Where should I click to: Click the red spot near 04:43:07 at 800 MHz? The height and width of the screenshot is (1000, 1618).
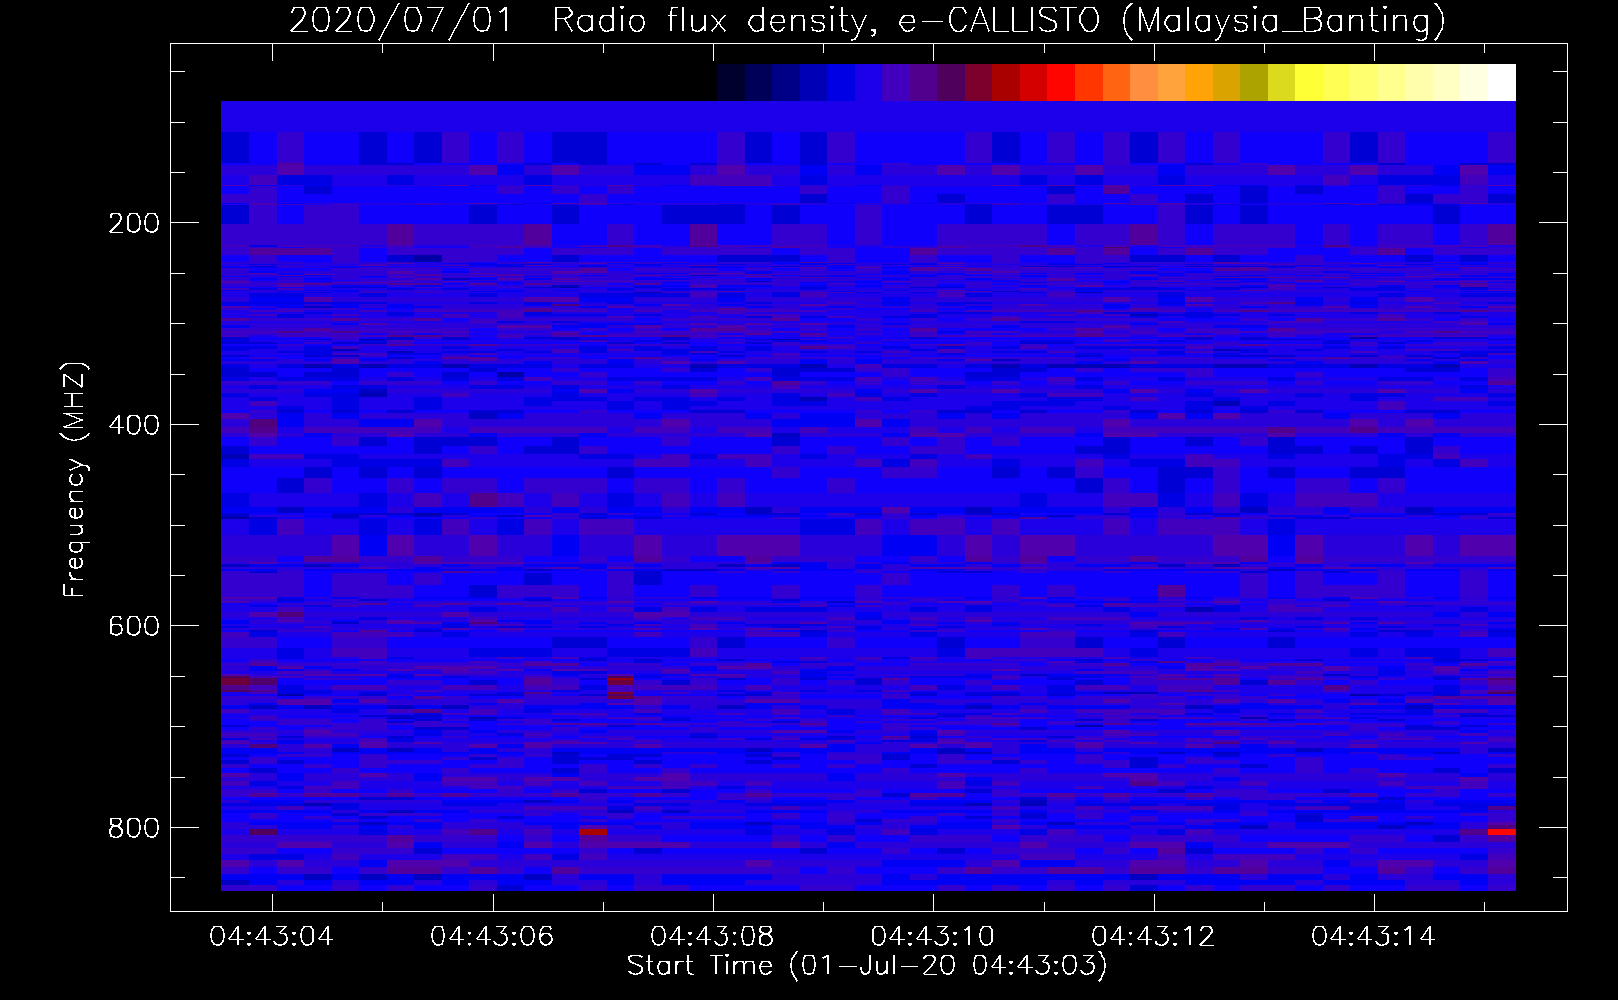click(593, 831)
